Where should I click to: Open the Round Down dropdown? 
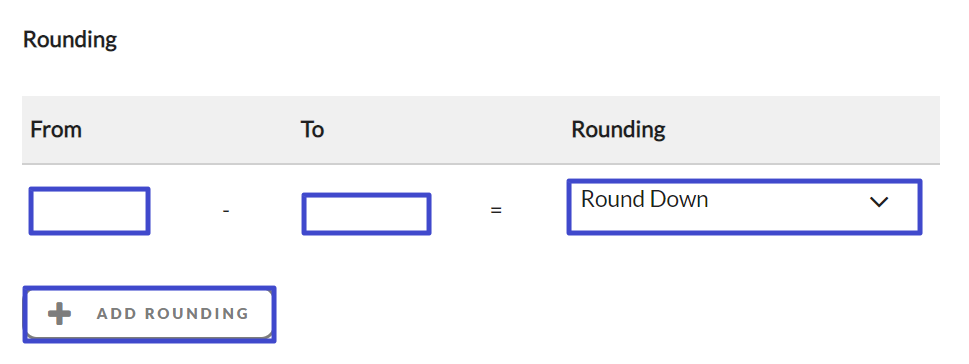(x=744, y=207)
